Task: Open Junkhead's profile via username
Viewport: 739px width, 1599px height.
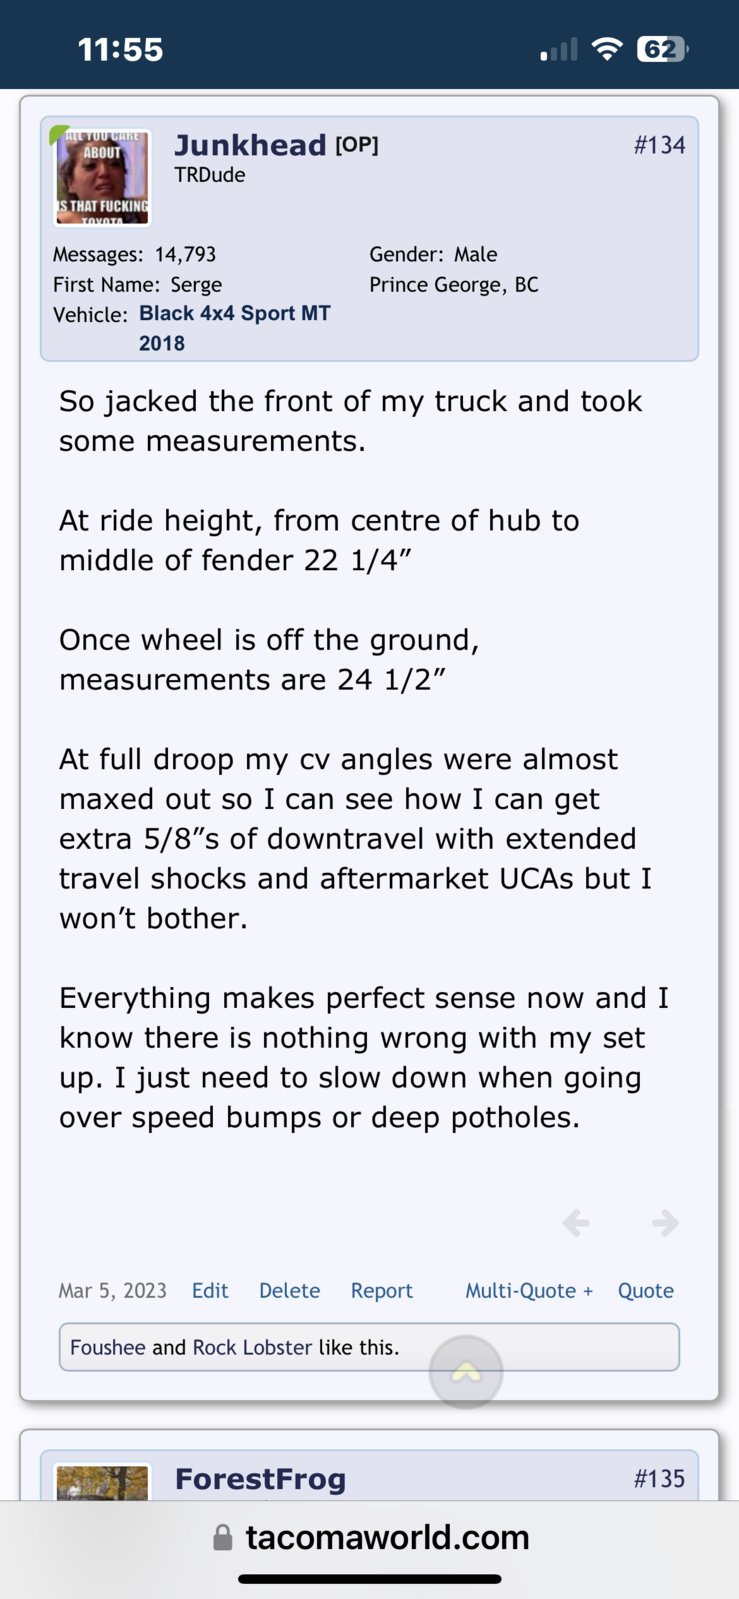Action: (x=250, y=145)
